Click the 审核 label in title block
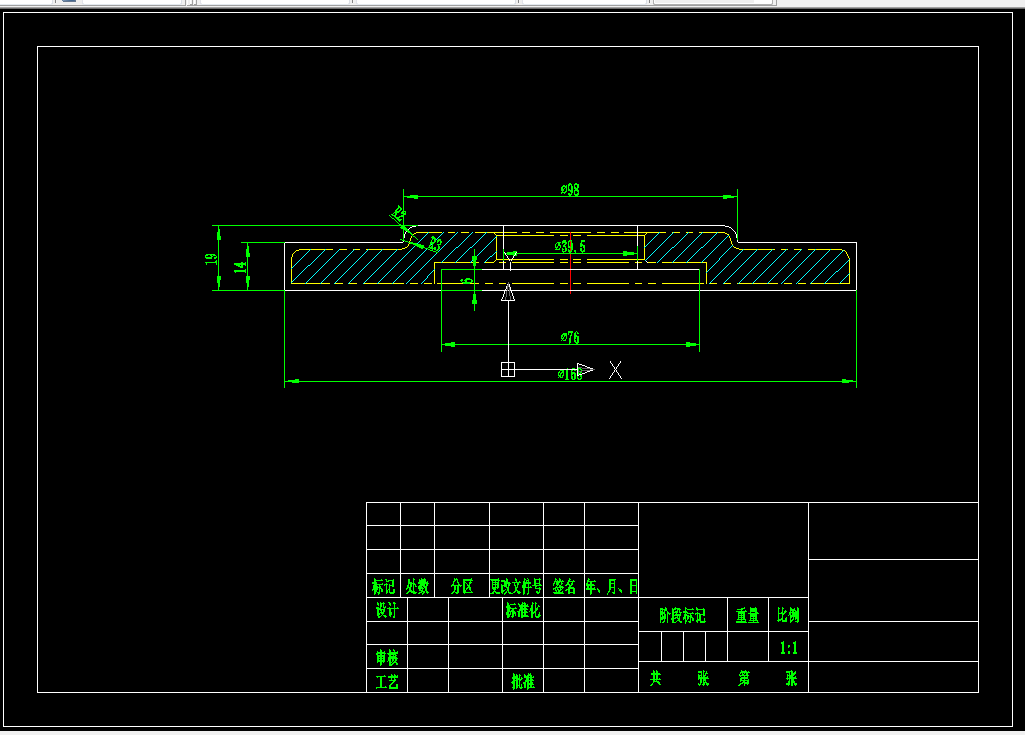 point(387,657)
